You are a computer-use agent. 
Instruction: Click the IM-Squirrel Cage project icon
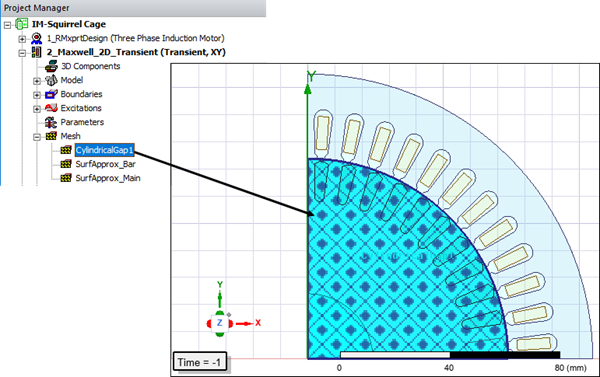pos(21,24)
